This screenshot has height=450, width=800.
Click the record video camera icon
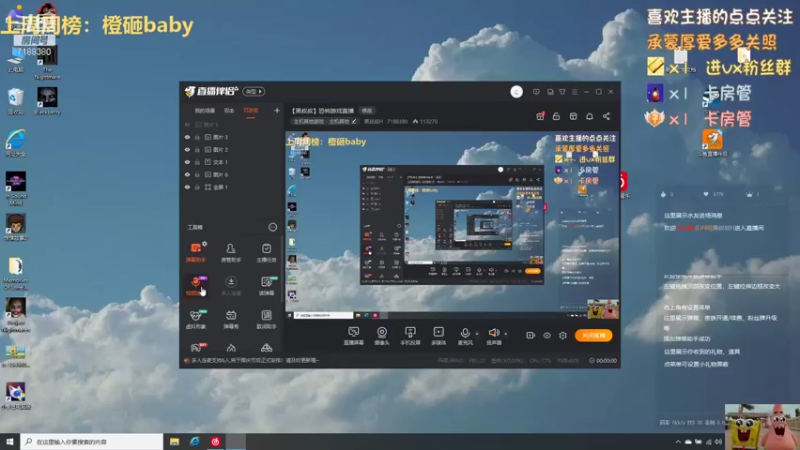[x=531, y=335]
